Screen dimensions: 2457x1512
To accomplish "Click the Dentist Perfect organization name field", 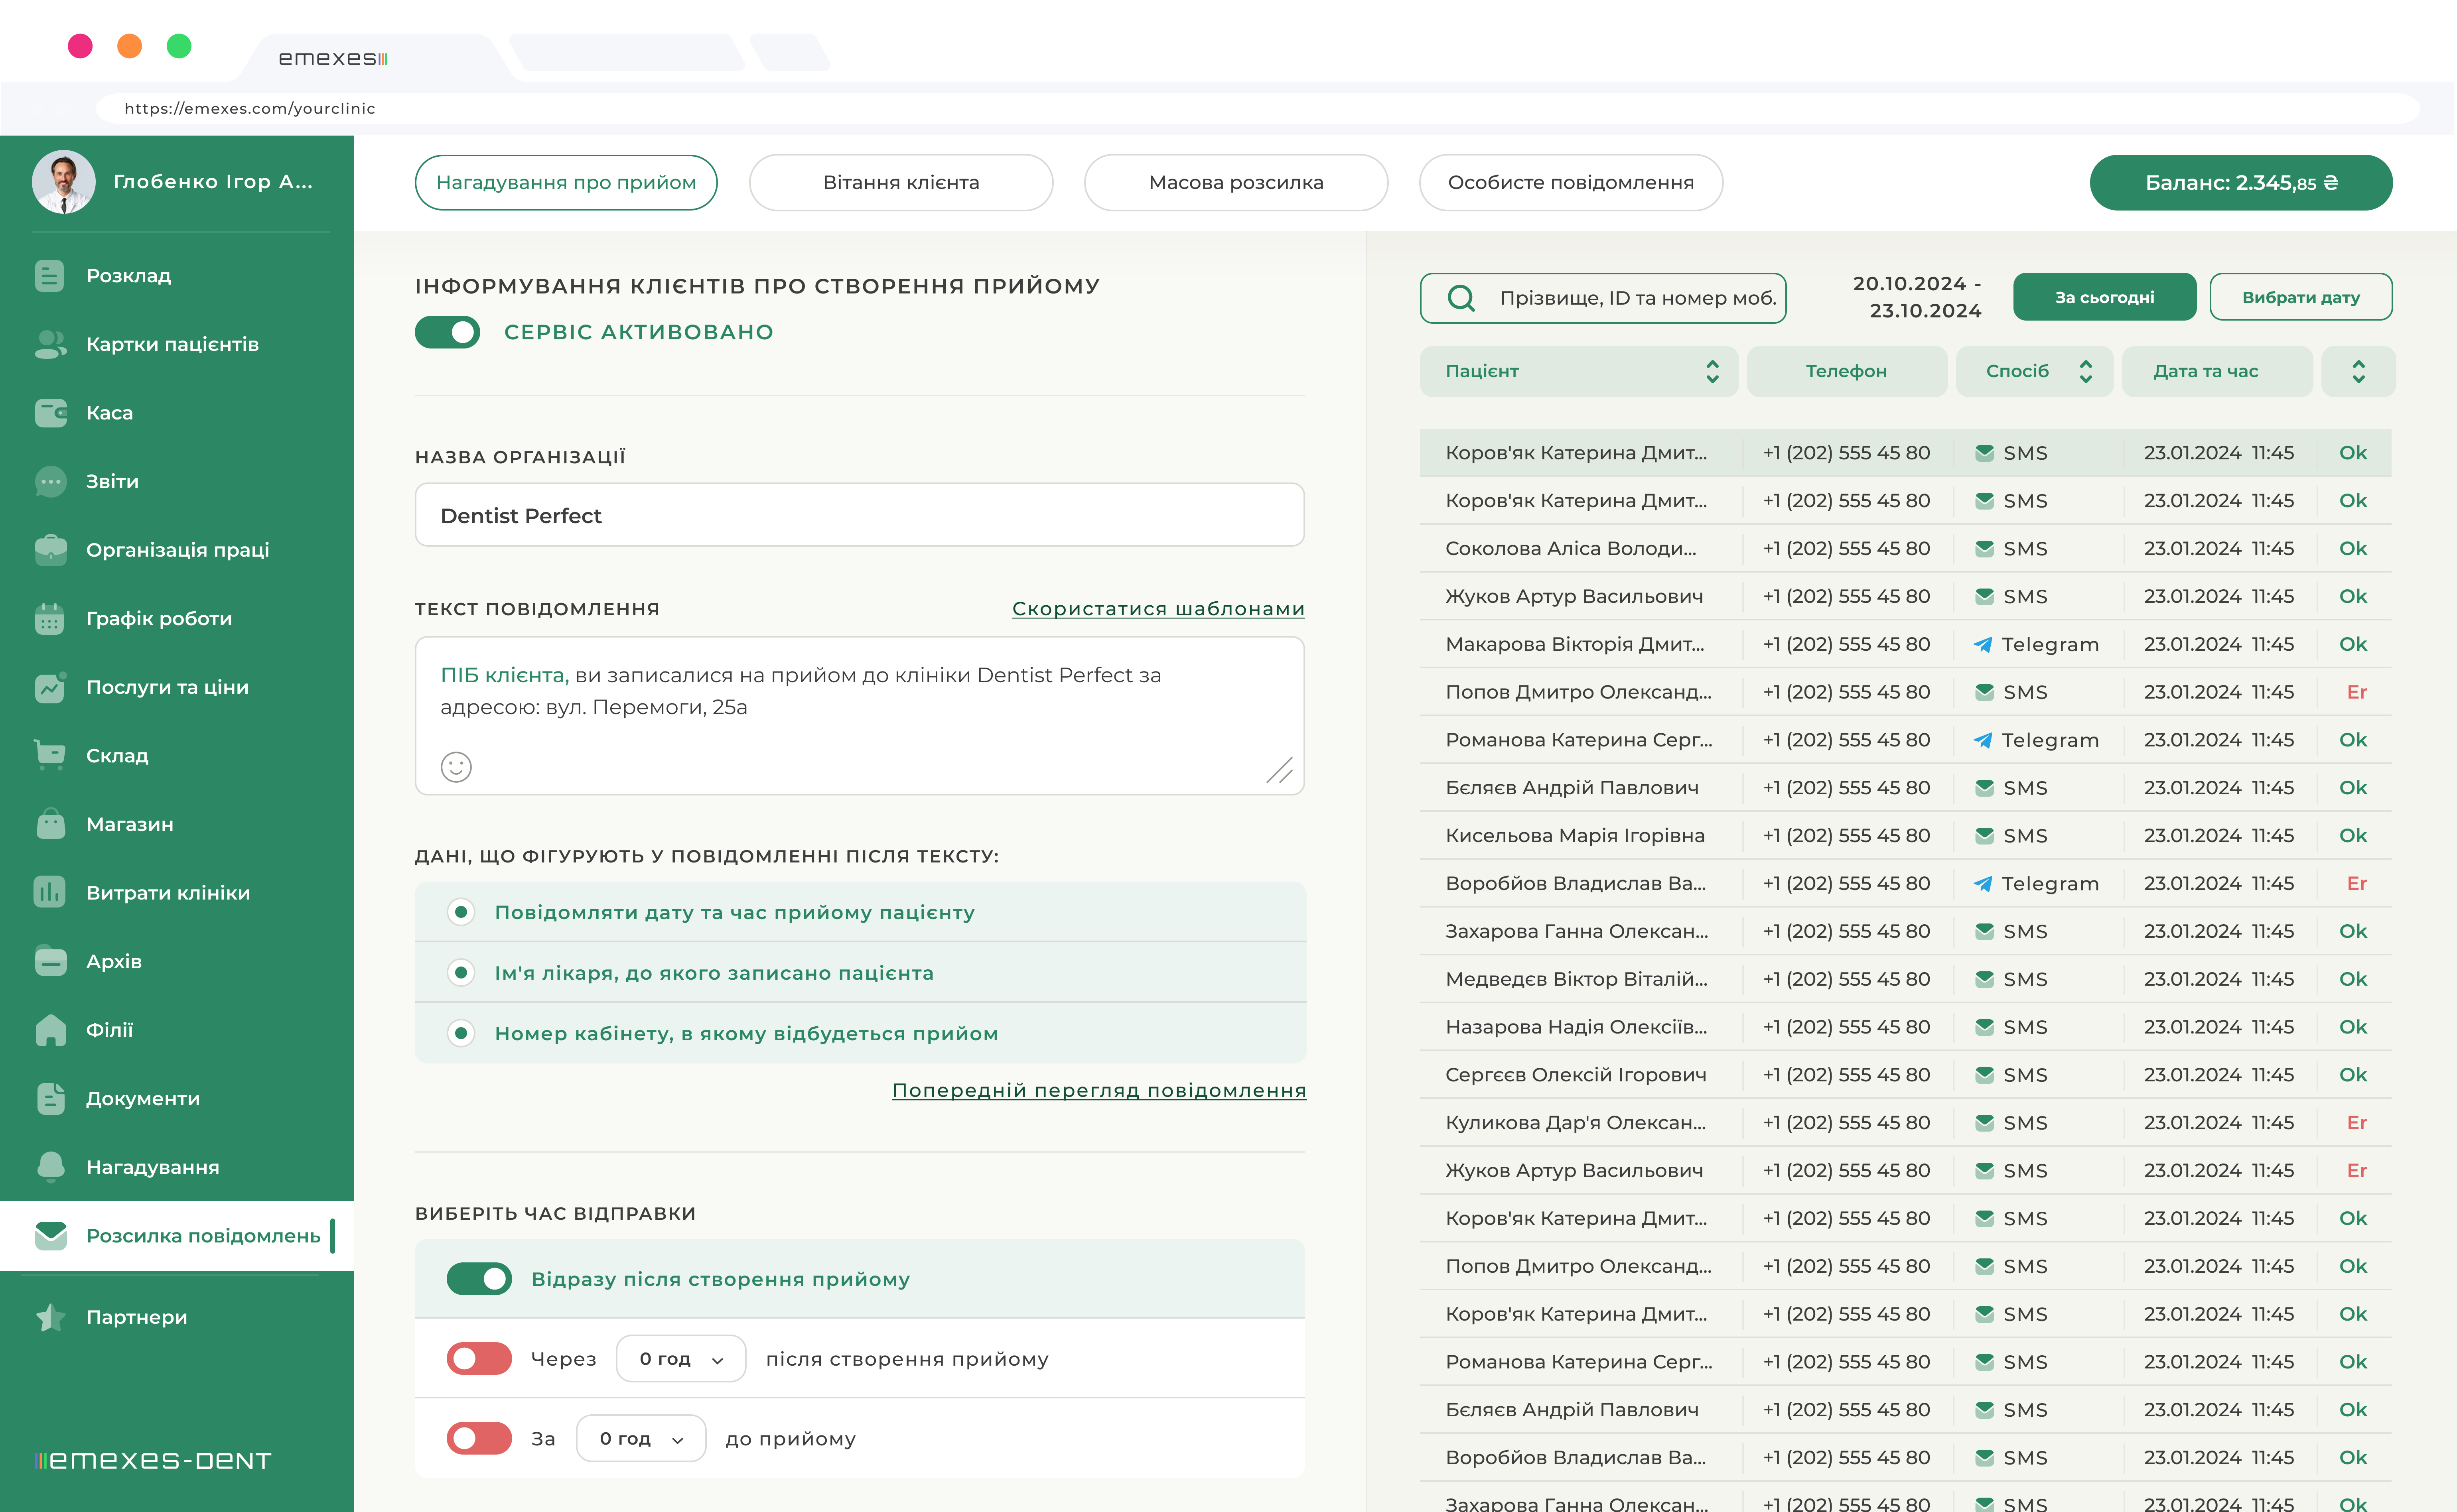I will pyautogui.click(x=860, y=516).
